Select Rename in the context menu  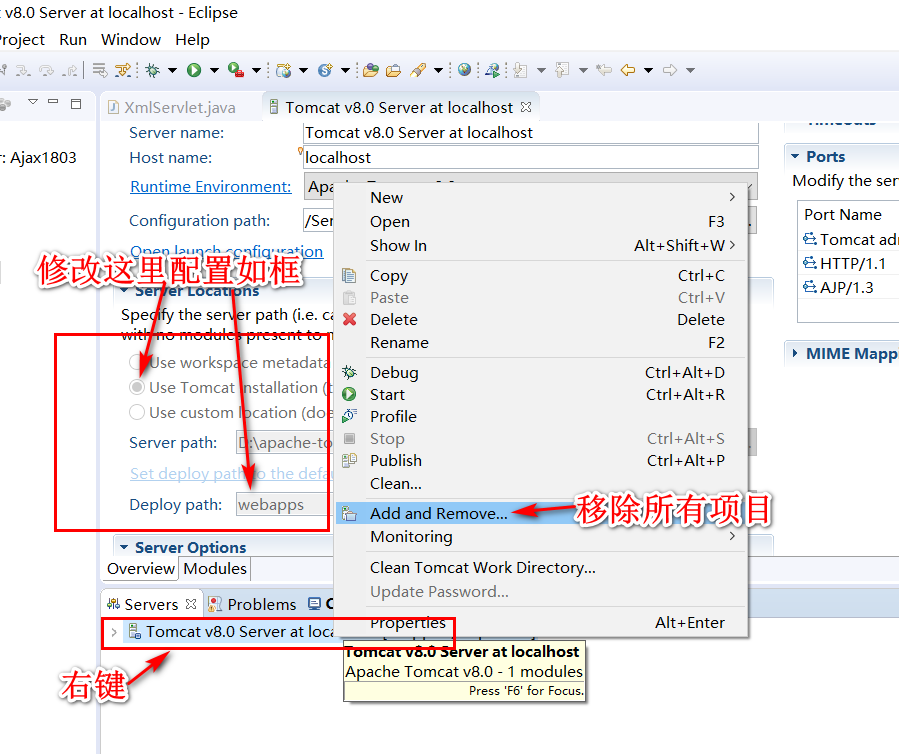pos(541,342)
